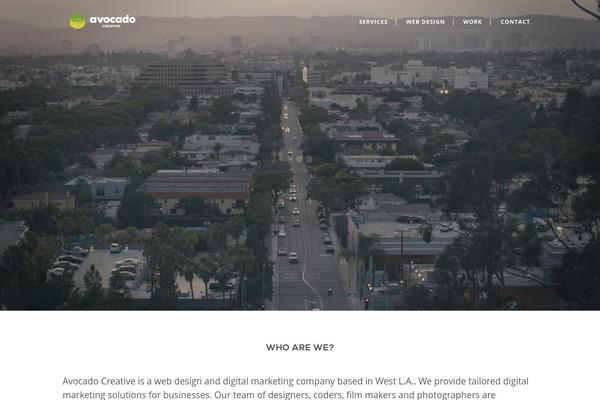Select Contact in the top navigation
This screenshot has width=600, height=400.
[515, 22]
